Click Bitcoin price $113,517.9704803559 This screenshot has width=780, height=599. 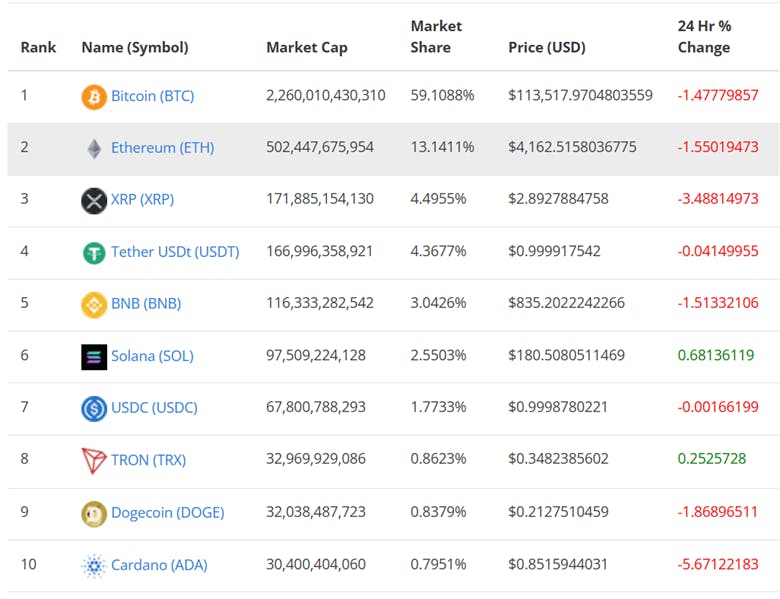pos(581,96)
